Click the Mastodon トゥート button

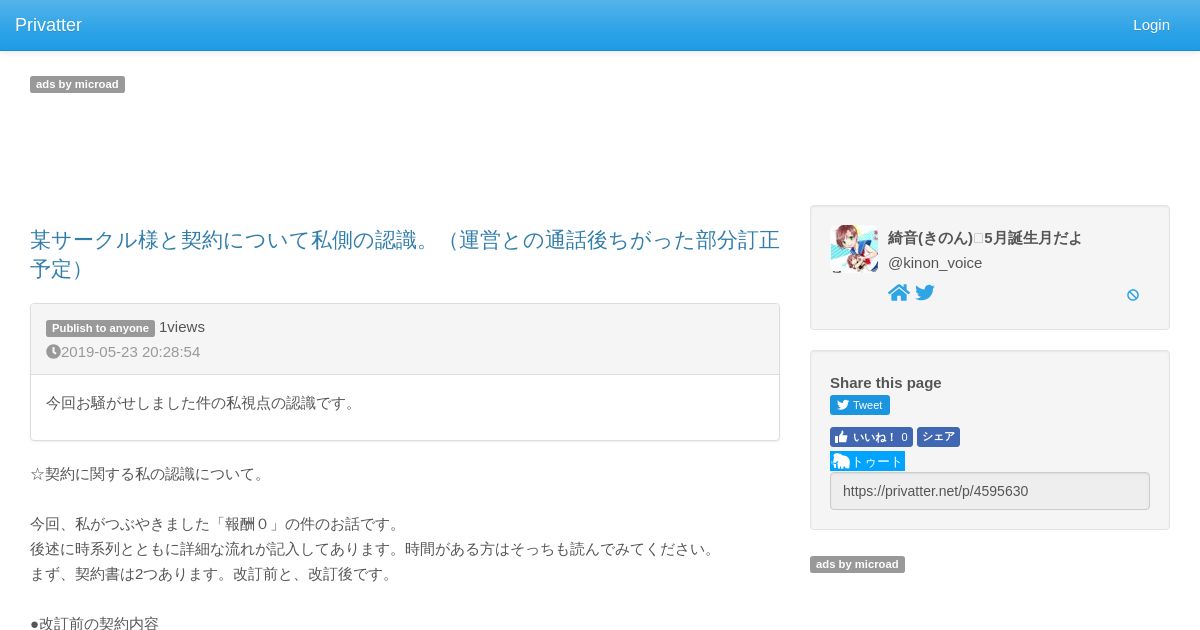867,461
